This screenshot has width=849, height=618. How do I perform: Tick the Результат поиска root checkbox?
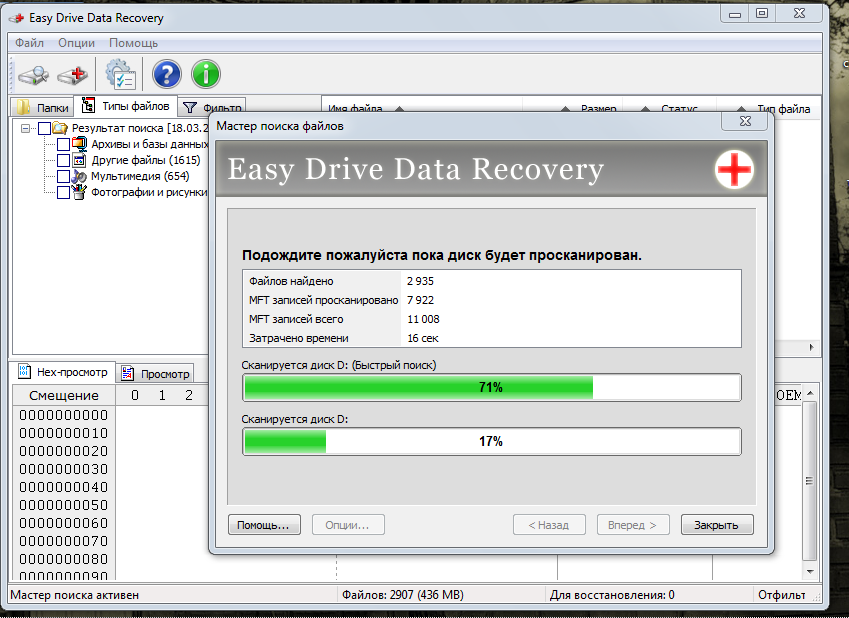point(44,128)
